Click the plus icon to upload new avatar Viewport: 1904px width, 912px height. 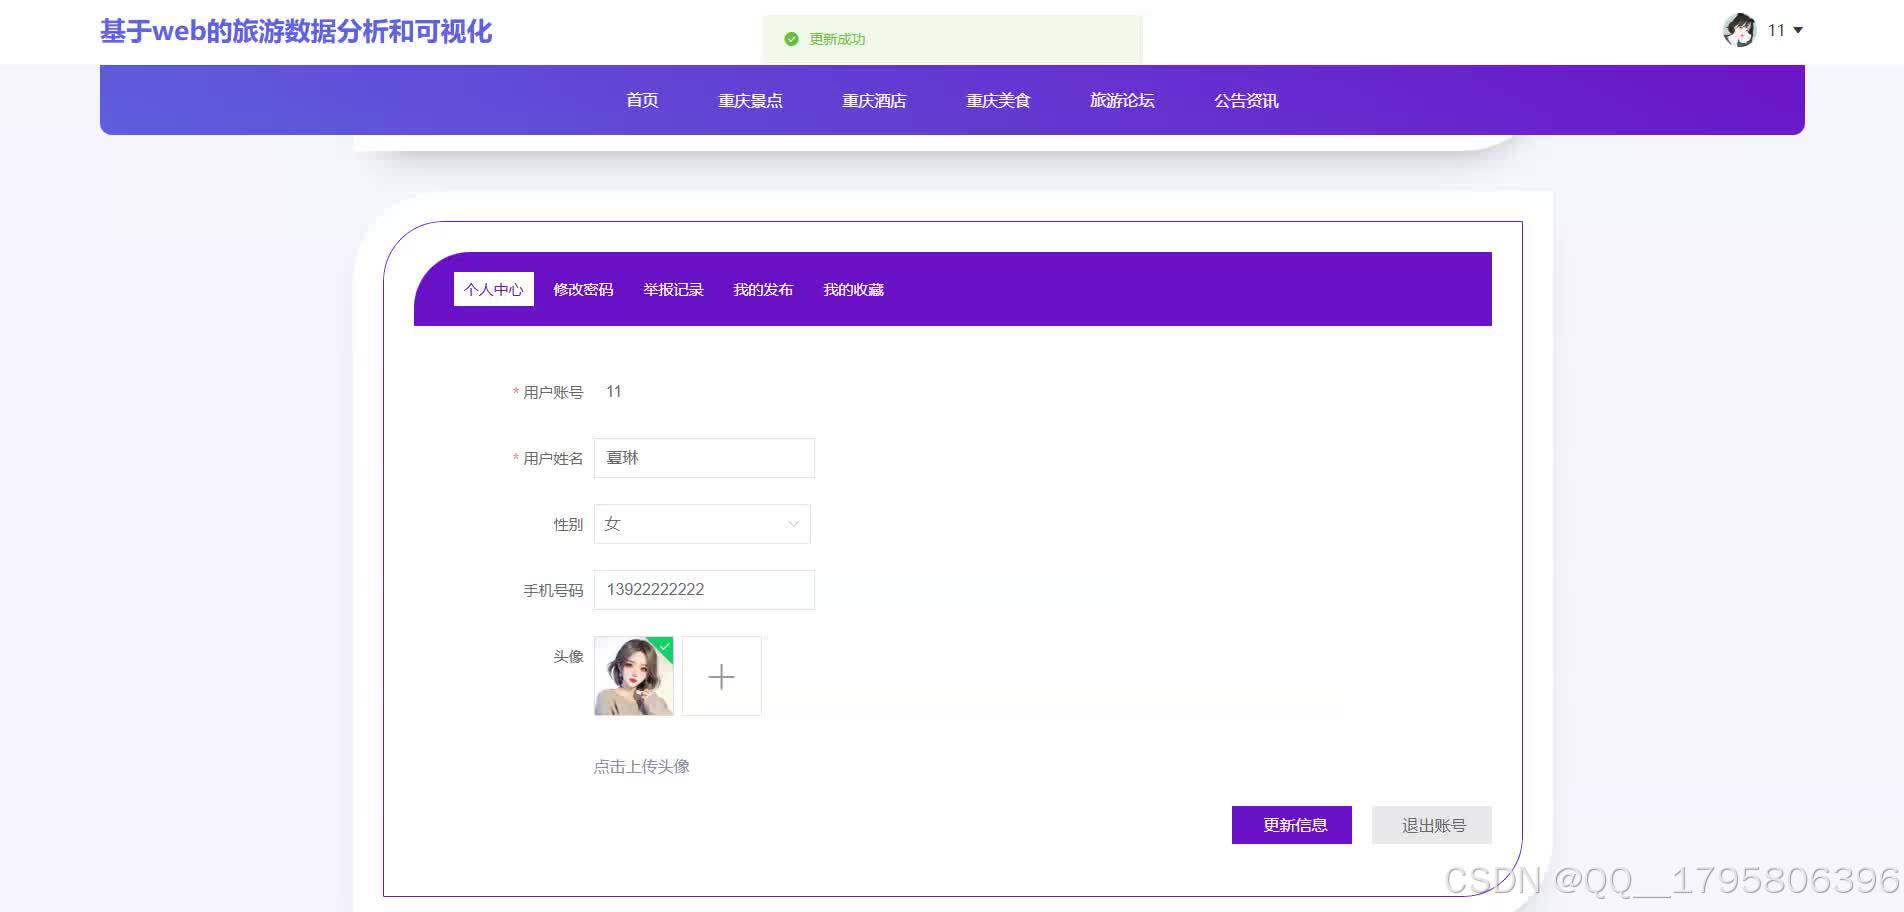(x=722, y=676)
